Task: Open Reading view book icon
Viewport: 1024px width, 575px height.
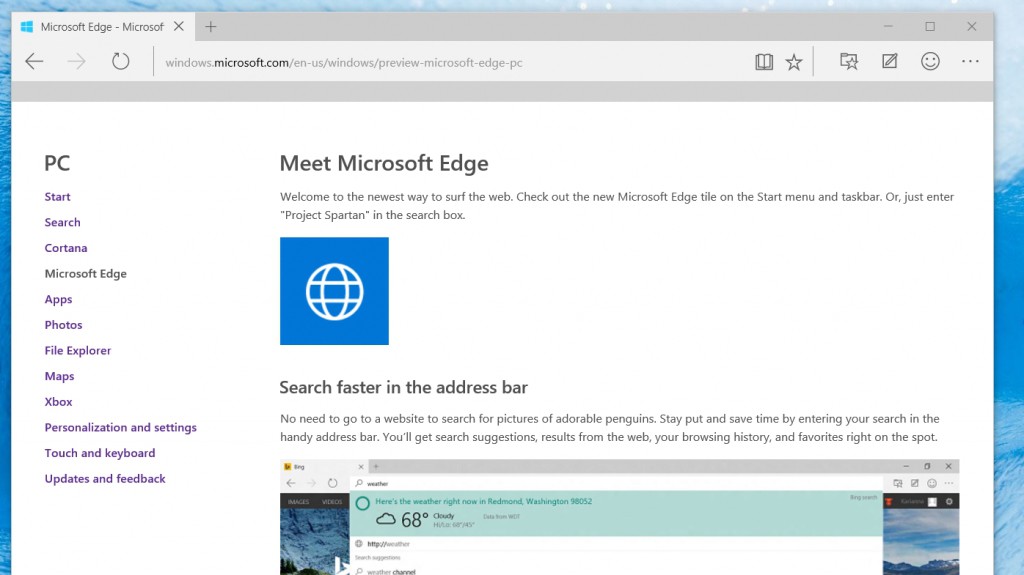Action: [764, 62]
